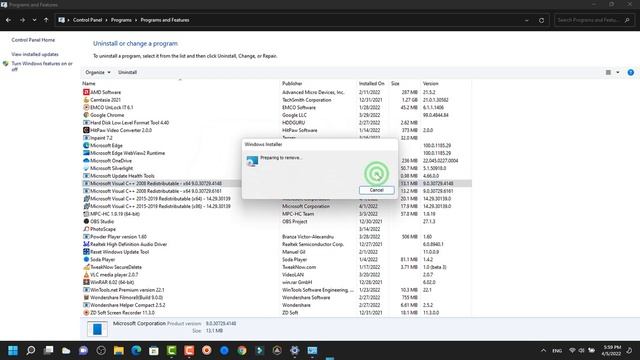Open the taskbar clock showing 5:59 PM
The image size is (640, 360).
pyautogui.click(x=611, y=351)
